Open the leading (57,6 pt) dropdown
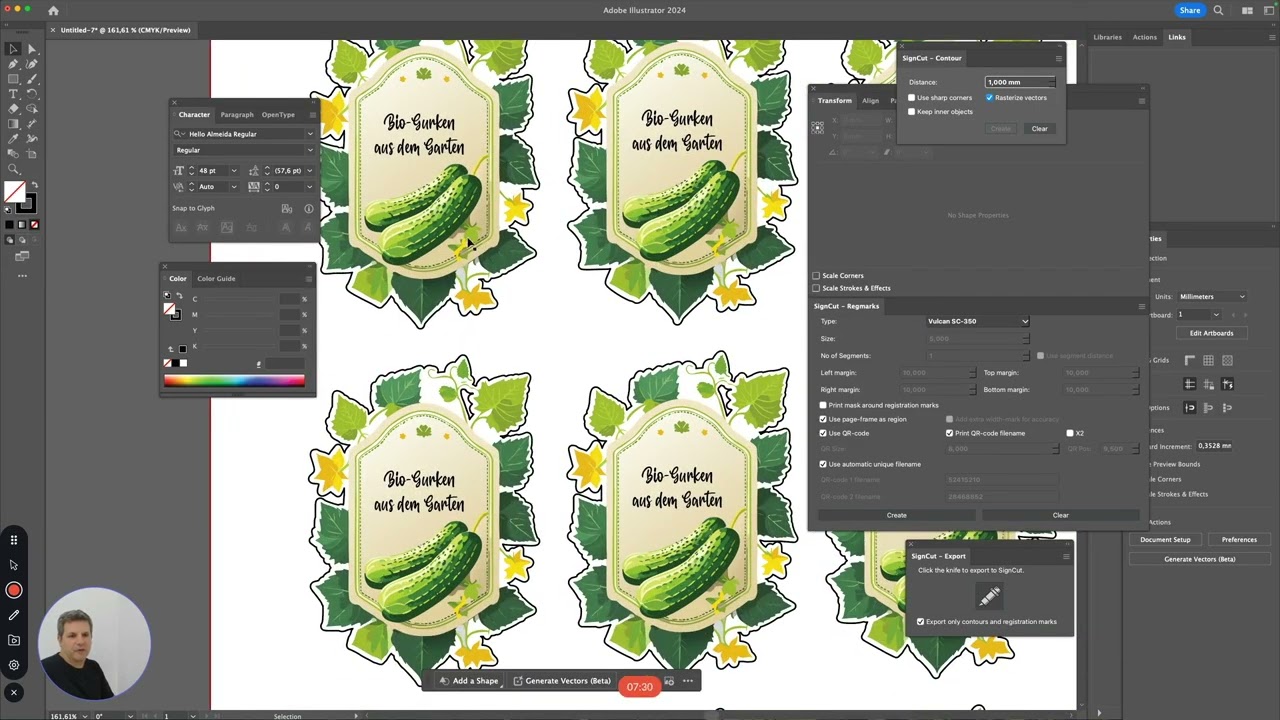Viewport: 1280px width, 720px height. [309, 171]
